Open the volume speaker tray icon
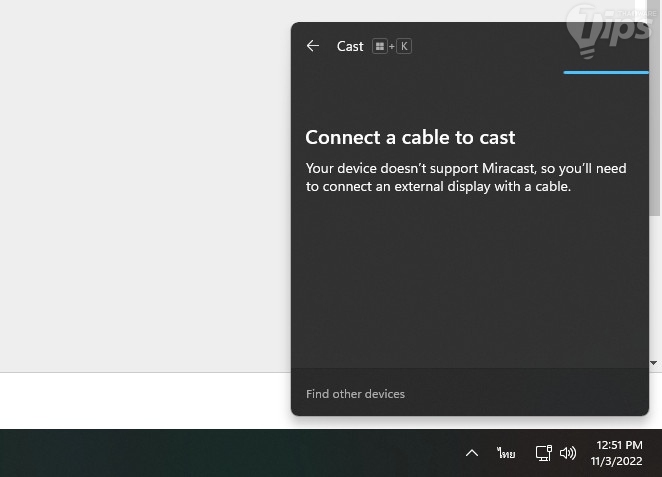Image resolution: width=662 pixels, height=477 pixels. (x=567, y=453)
